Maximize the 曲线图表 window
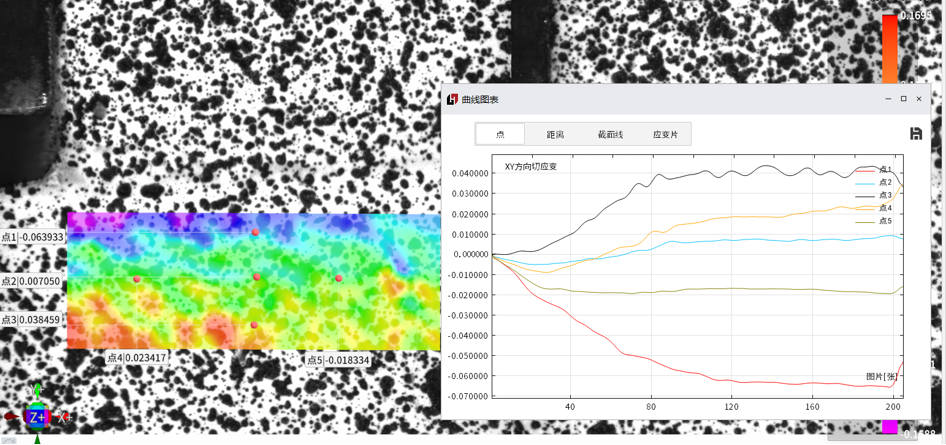This screenshot has width=946, height=445. (904, 99)
